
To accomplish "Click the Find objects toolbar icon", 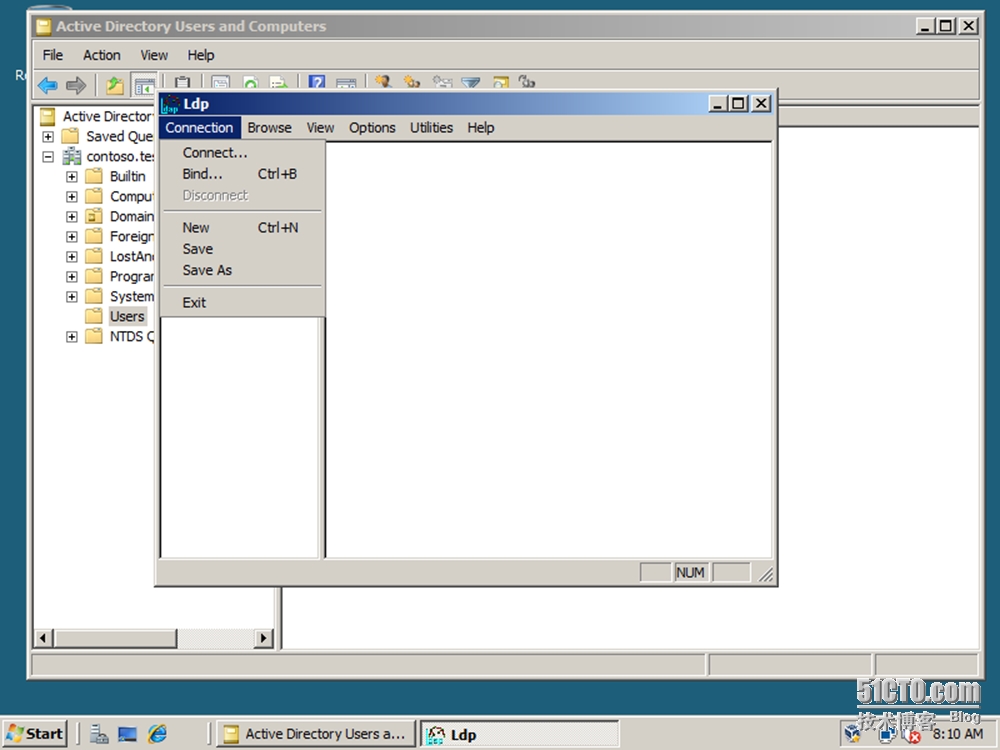I will coord(501,83).
